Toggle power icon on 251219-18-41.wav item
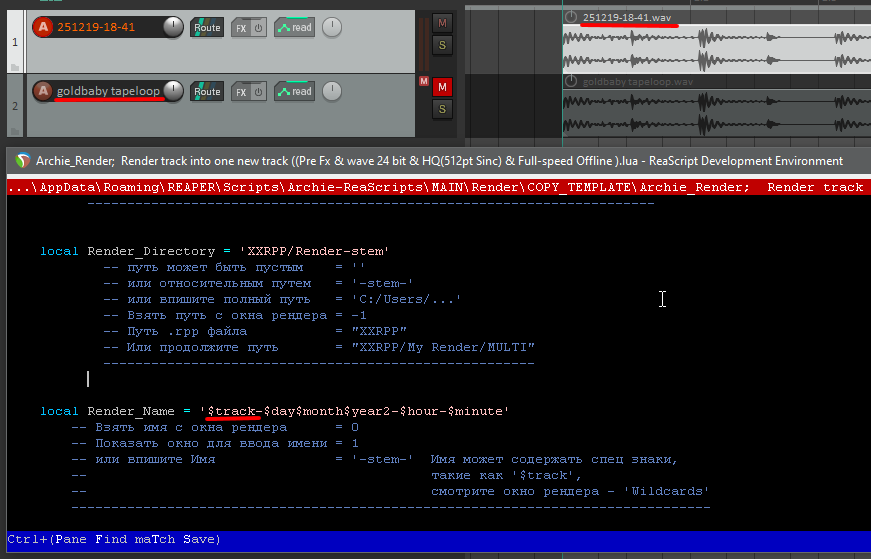The width and height of the screenshot is (871, 559). [x=571, y=17]
